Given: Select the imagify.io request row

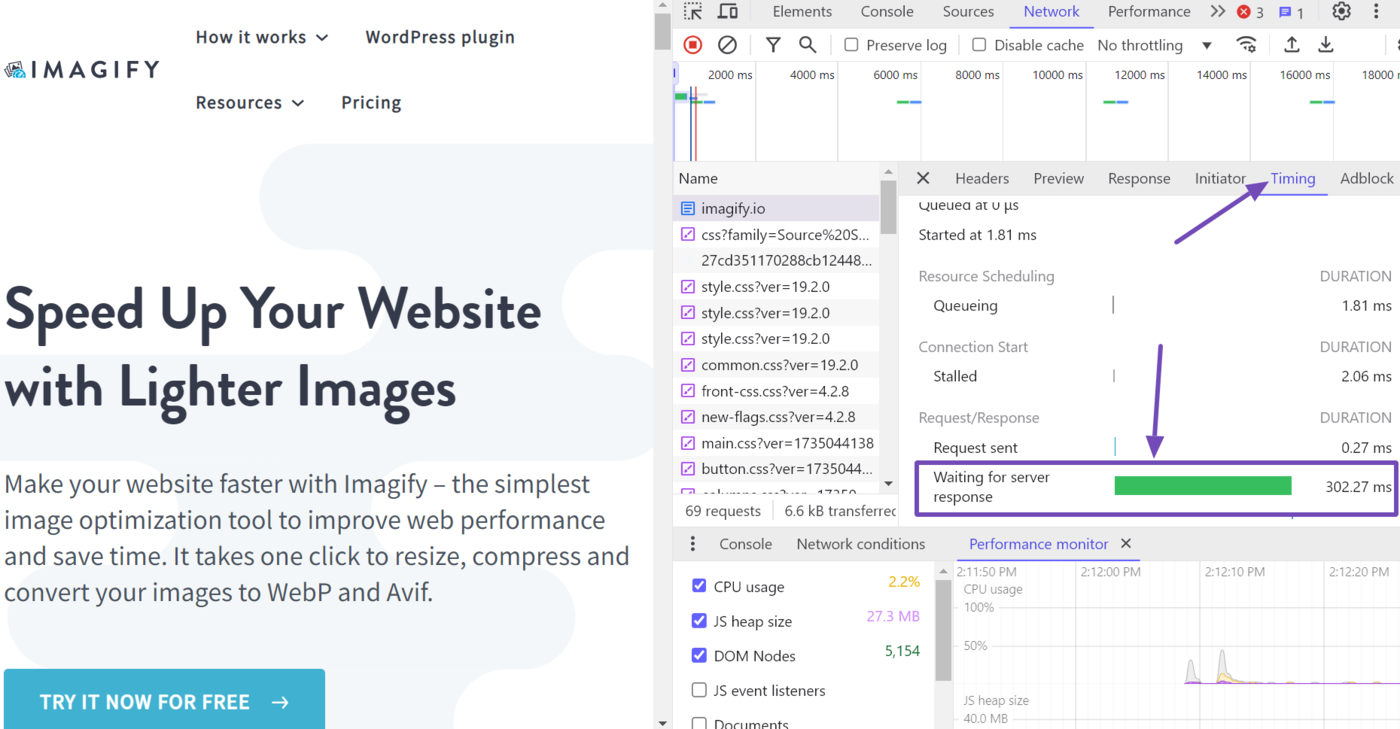Looking at the screenshot, I should [776, 208].
